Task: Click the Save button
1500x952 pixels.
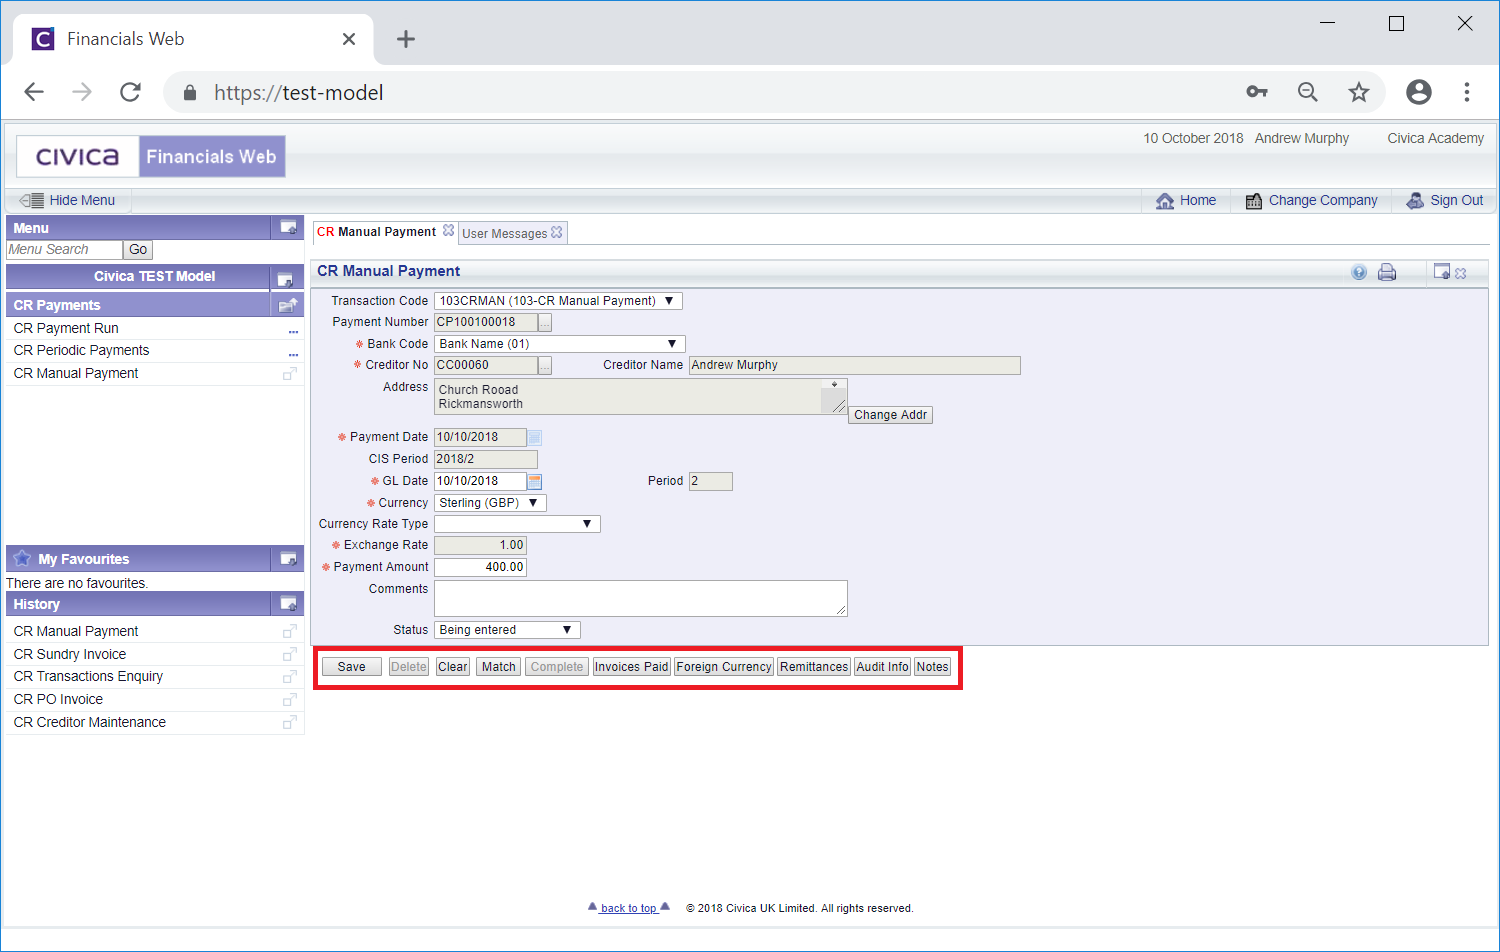Action: coord(351,667)
